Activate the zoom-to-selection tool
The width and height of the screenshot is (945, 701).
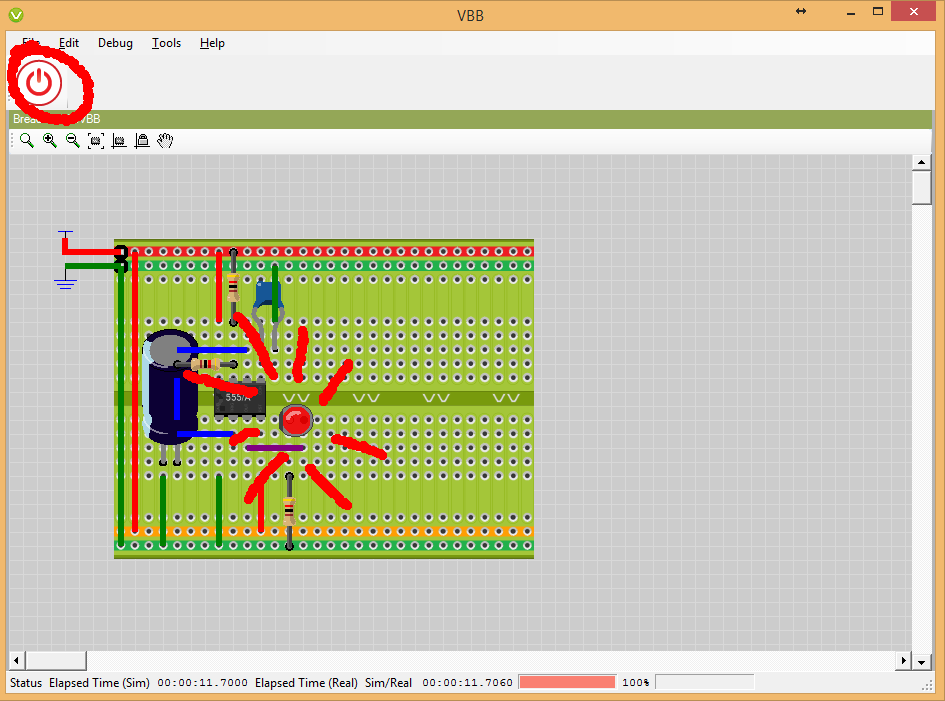tap(95, 140)
